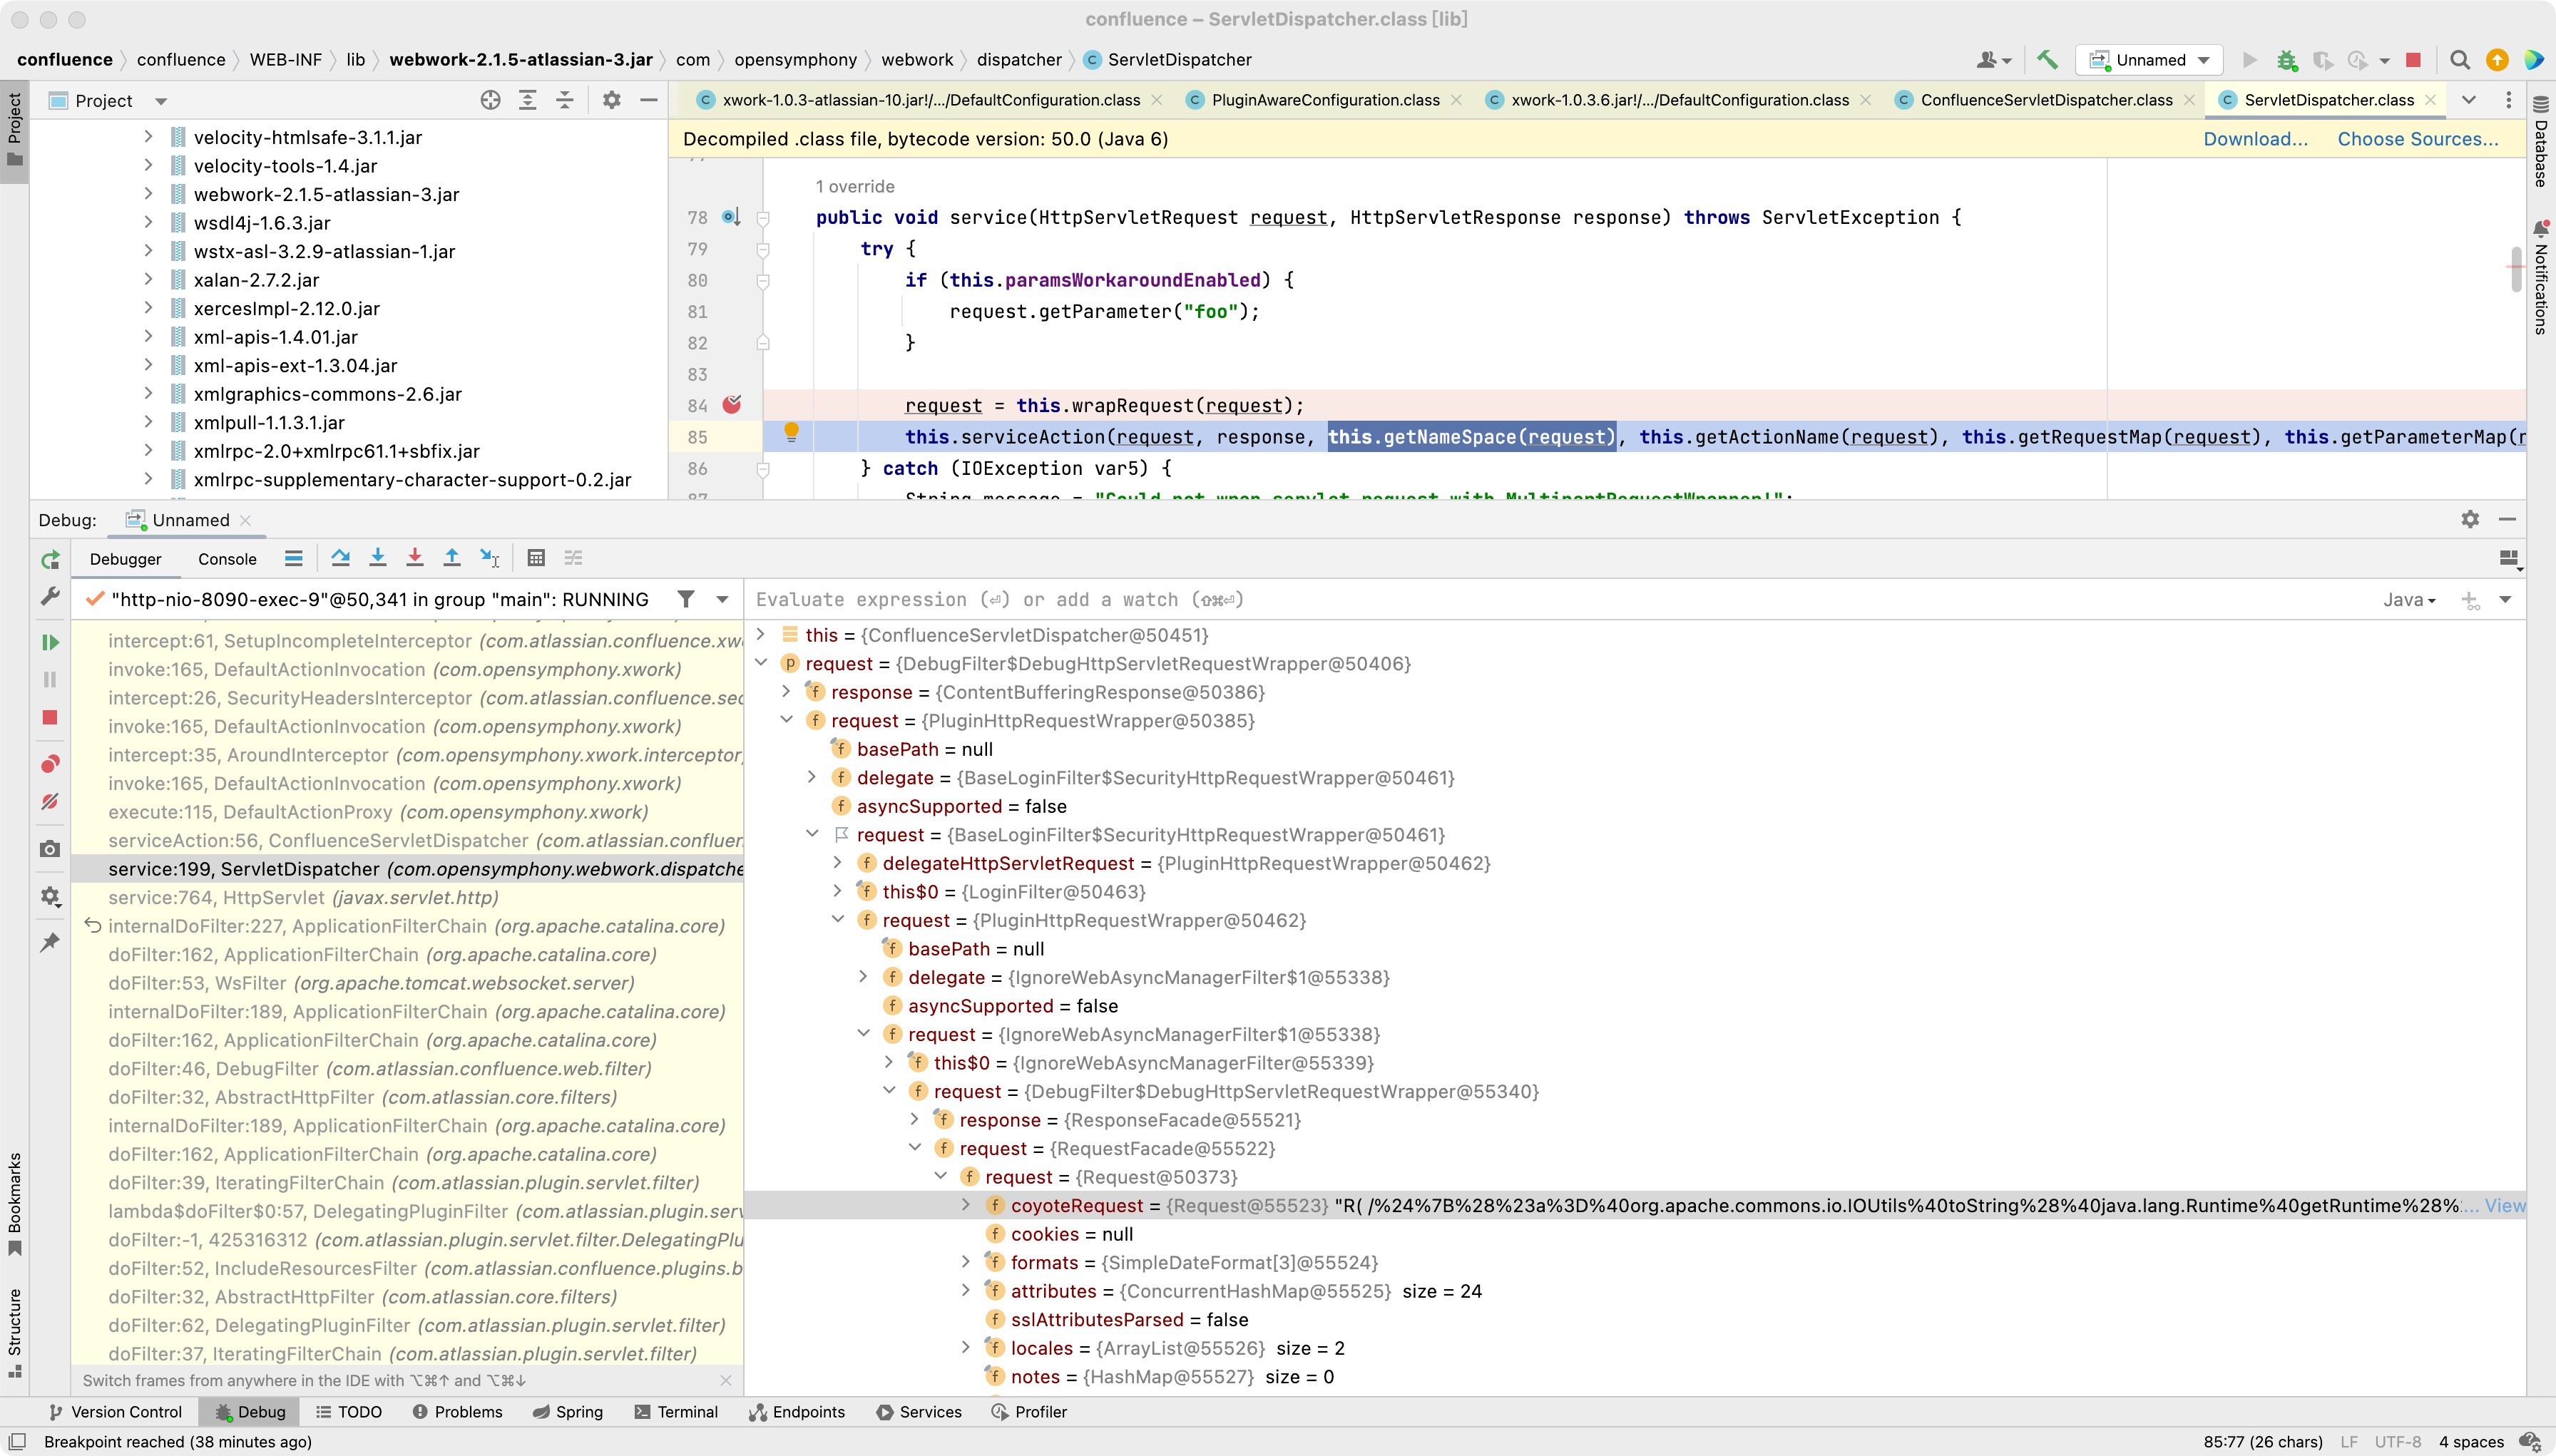Click the Collapse All icon in Project panel
The image size is (2556, 1456).
[564, 100]
